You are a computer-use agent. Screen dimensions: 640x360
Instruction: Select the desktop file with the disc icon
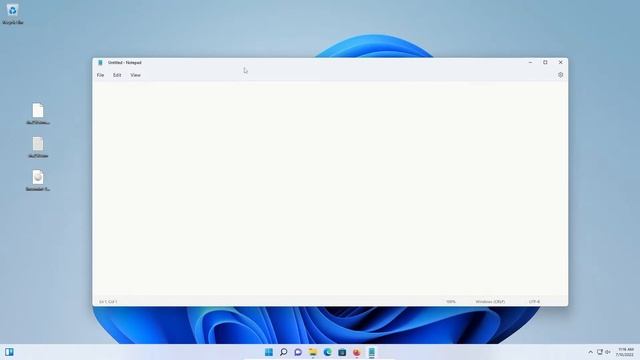click(x=38, y=180)
